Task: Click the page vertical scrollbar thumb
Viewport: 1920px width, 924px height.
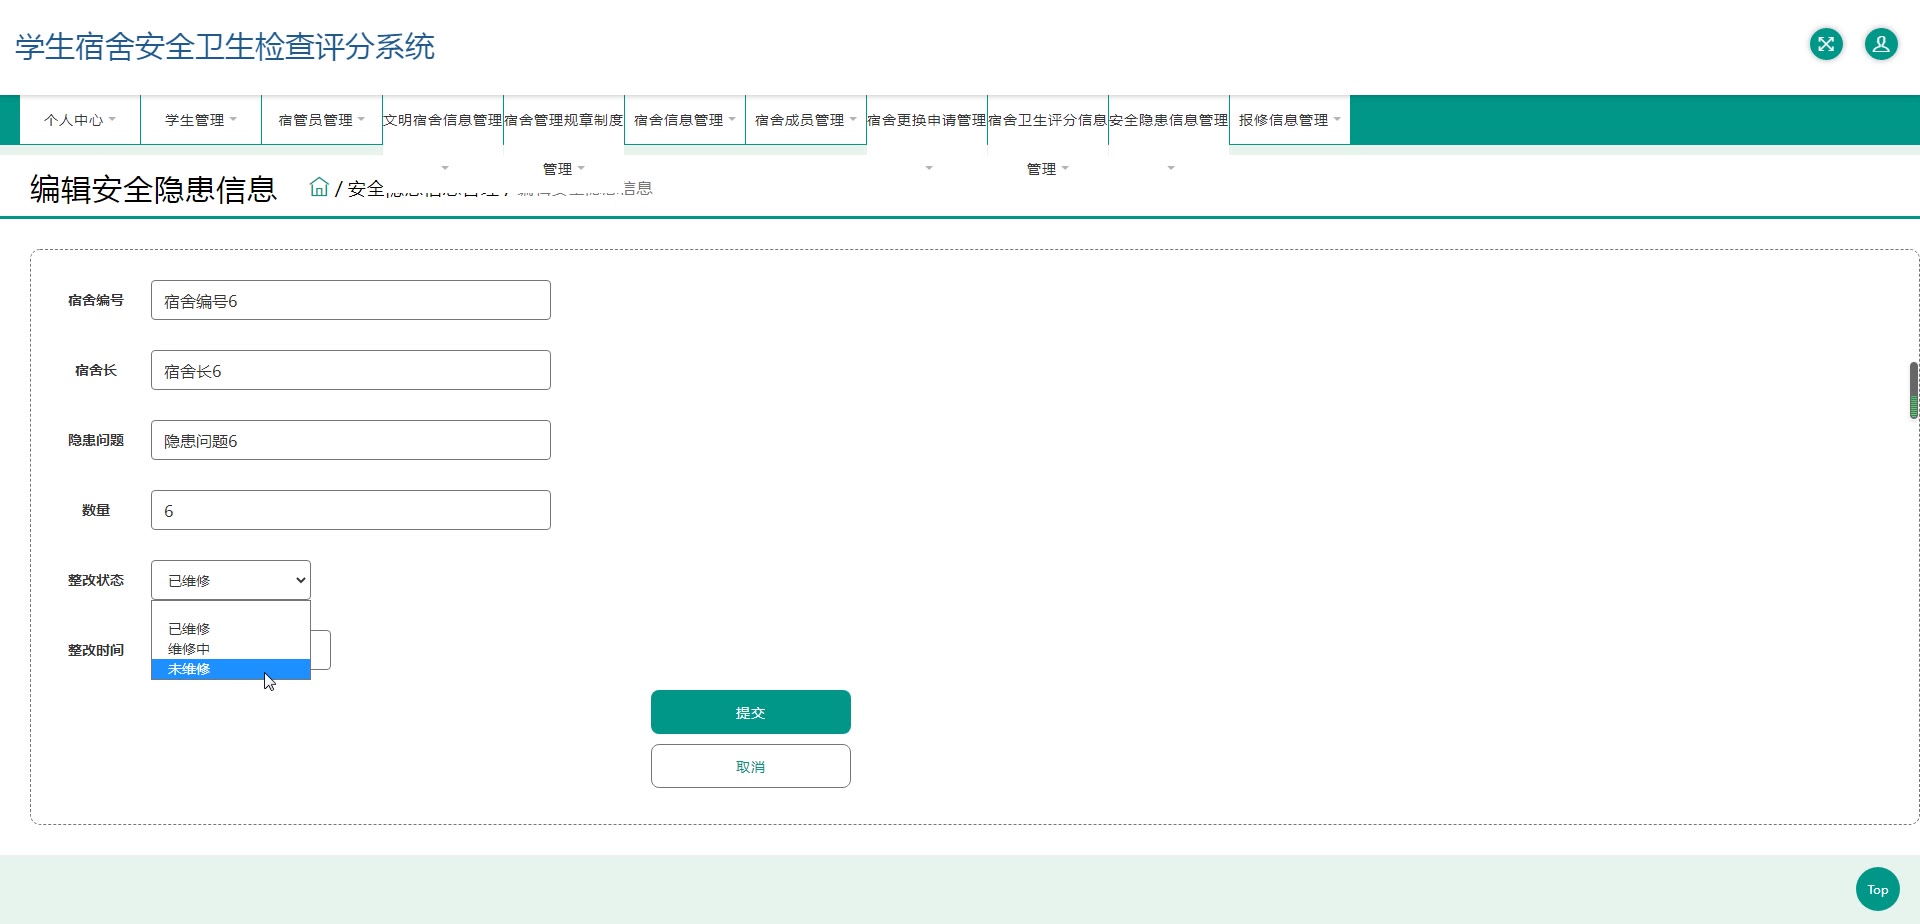Action: coord(1913,390)
